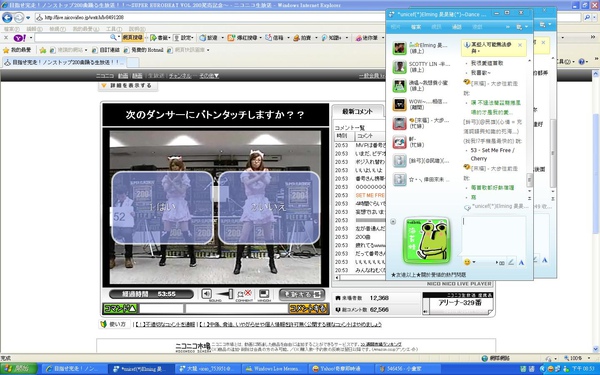Screen dimensions: 600x375
Task: Focus the Internet Explorer address bar
Action: [210, 17]
